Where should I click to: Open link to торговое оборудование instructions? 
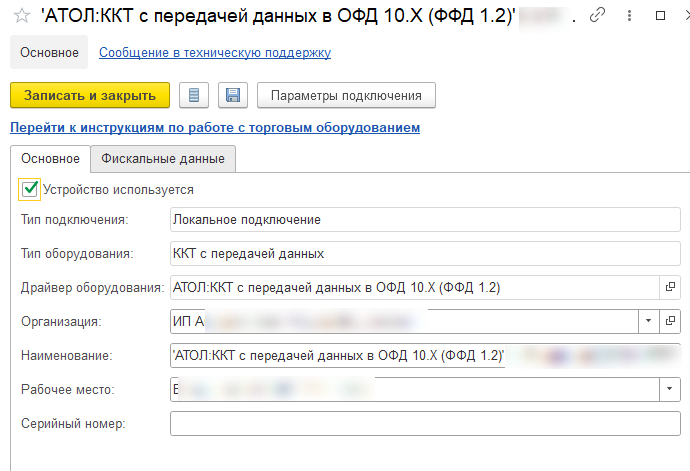tap(215, 128)
